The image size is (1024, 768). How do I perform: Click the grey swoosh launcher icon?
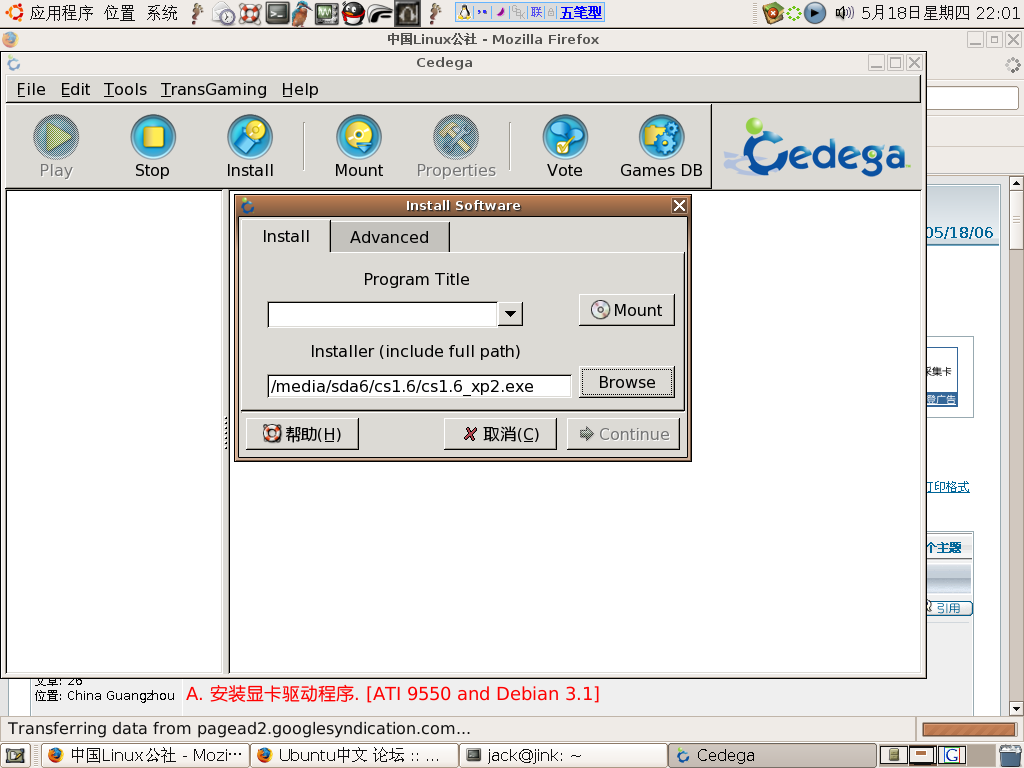(379, 13)
